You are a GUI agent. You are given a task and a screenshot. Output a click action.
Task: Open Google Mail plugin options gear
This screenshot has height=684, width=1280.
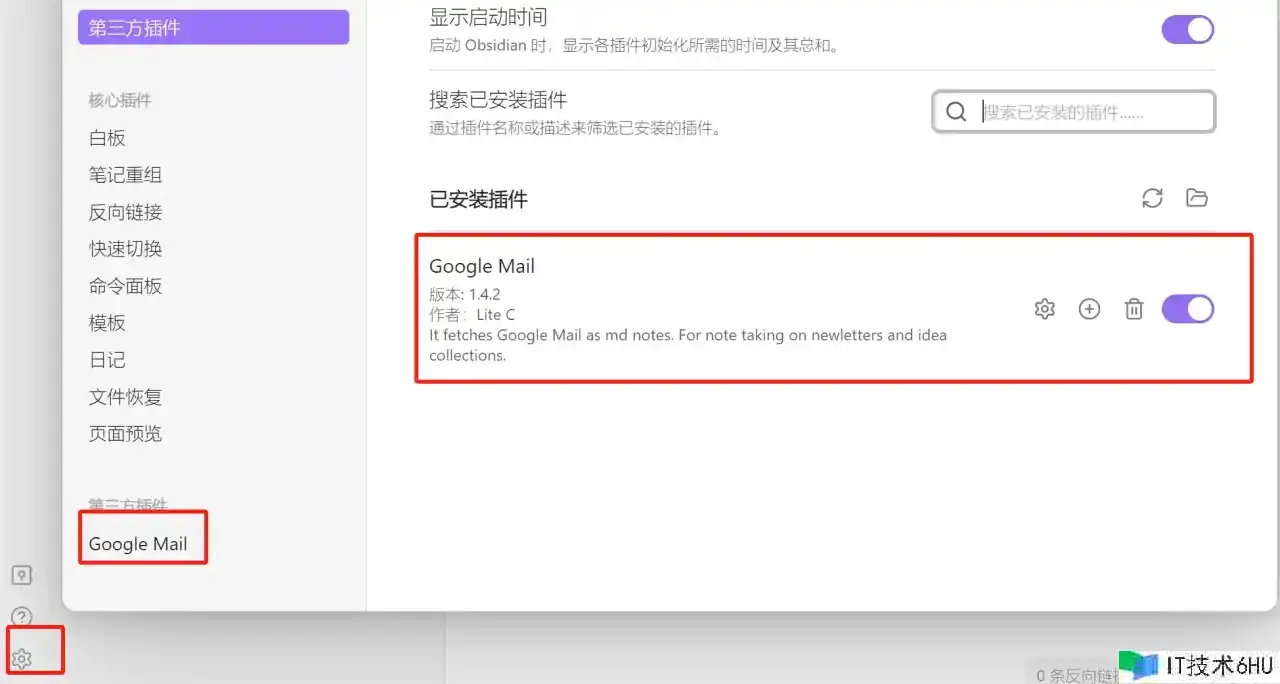[x=1045, y=309]
